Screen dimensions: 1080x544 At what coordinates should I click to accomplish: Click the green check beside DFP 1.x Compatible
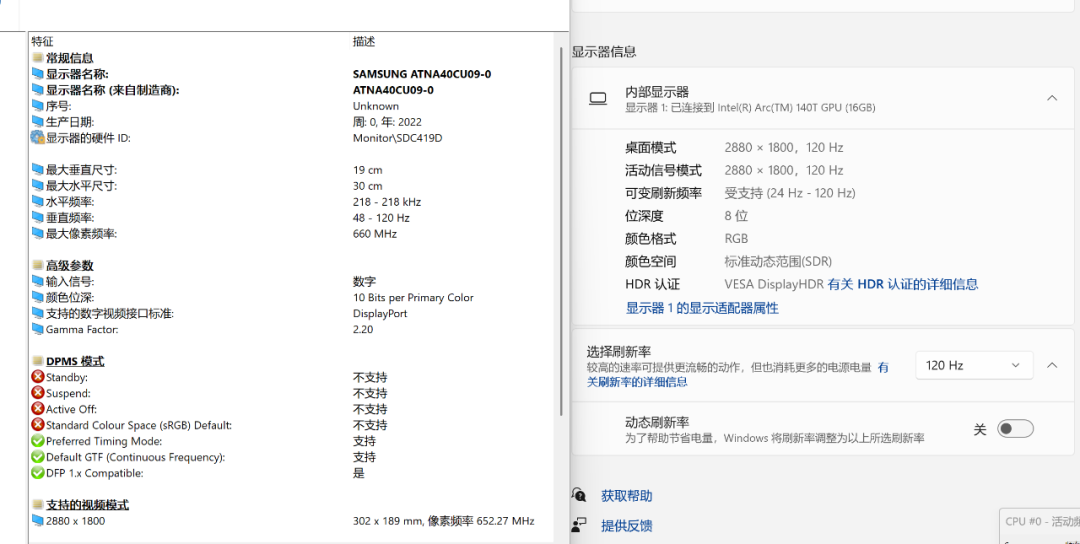(x=37, y=472)
